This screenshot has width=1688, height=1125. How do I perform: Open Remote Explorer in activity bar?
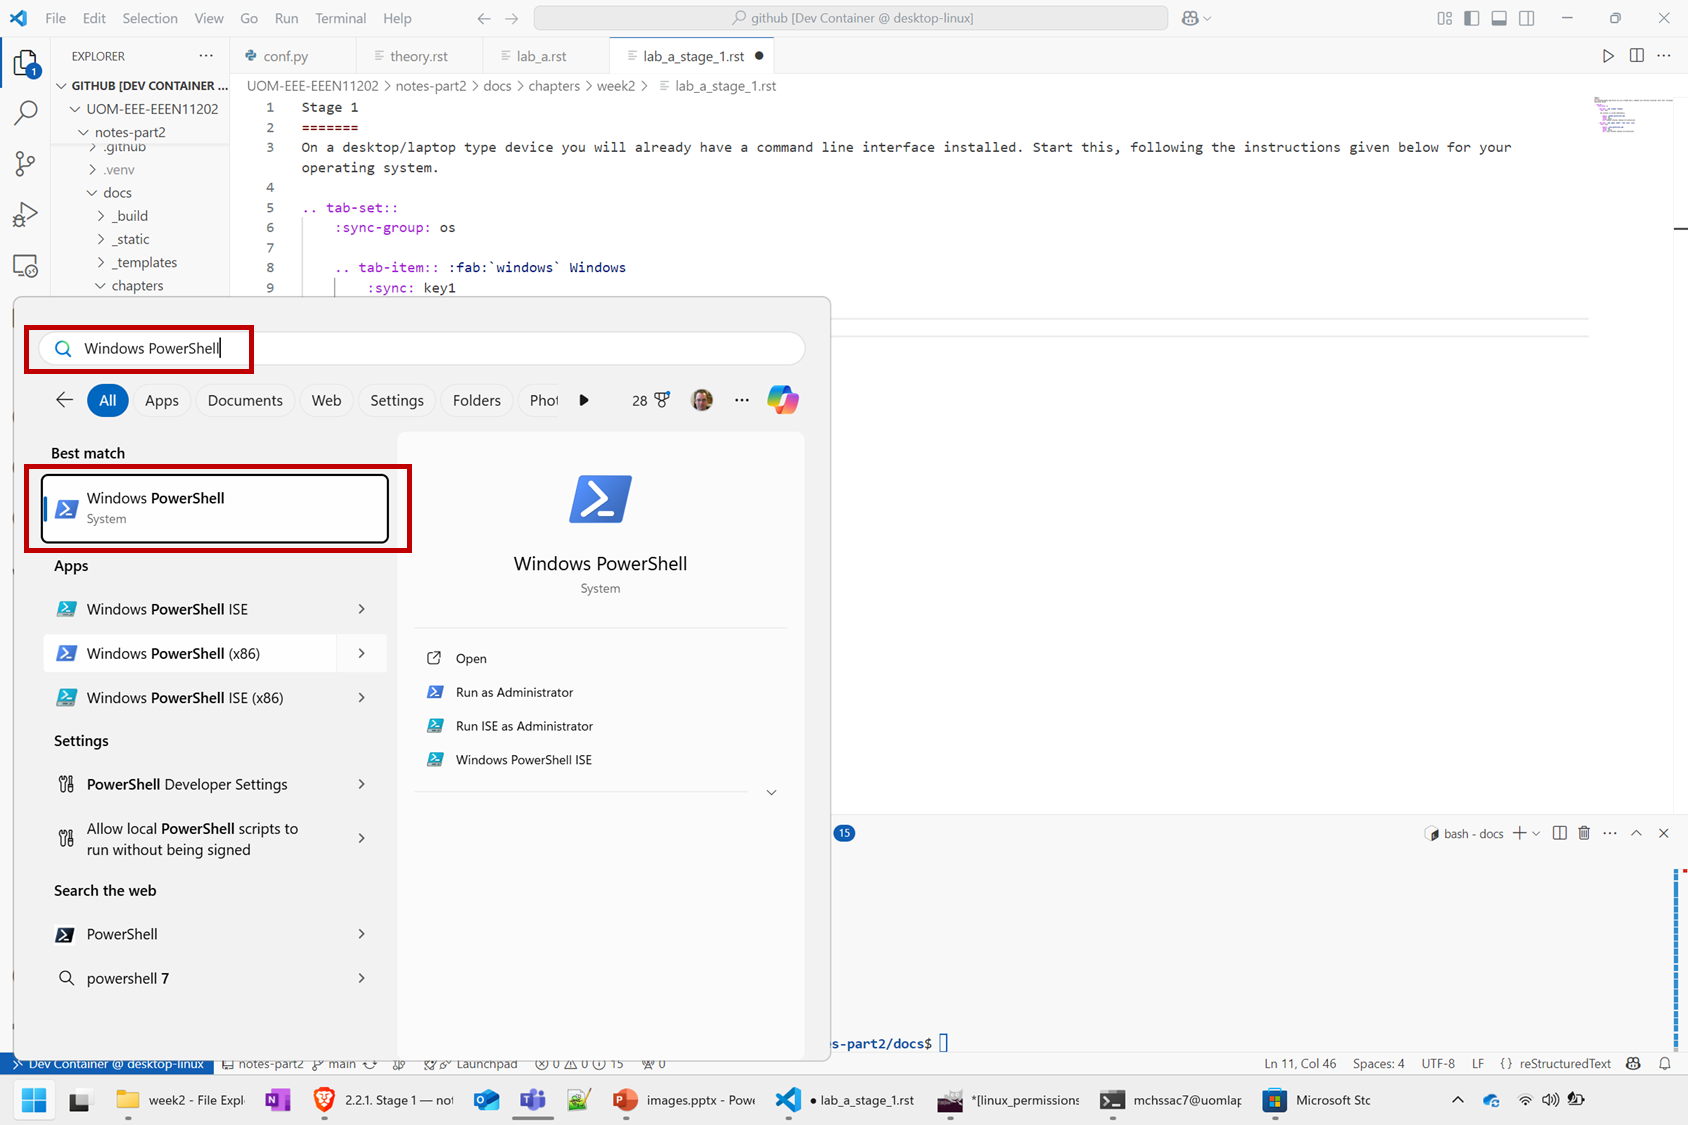(25, 266)
